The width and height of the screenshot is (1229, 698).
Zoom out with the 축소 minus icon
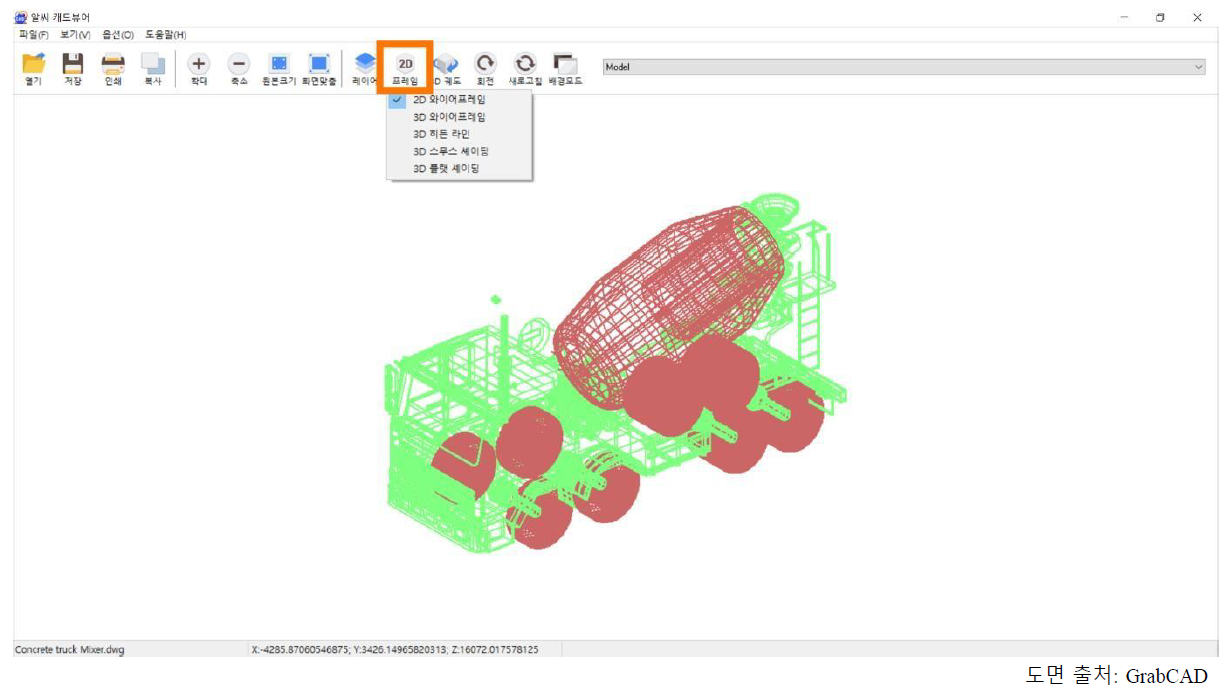coord(239,63)
